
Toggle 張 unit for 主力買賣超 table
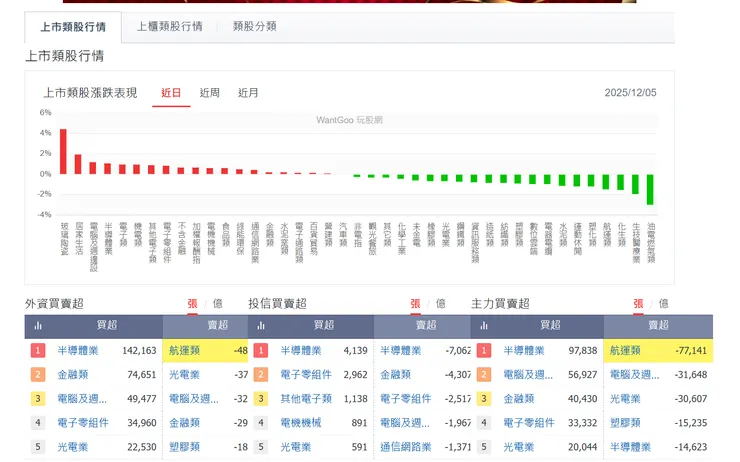pyautogui.click(x=638, y=304)
